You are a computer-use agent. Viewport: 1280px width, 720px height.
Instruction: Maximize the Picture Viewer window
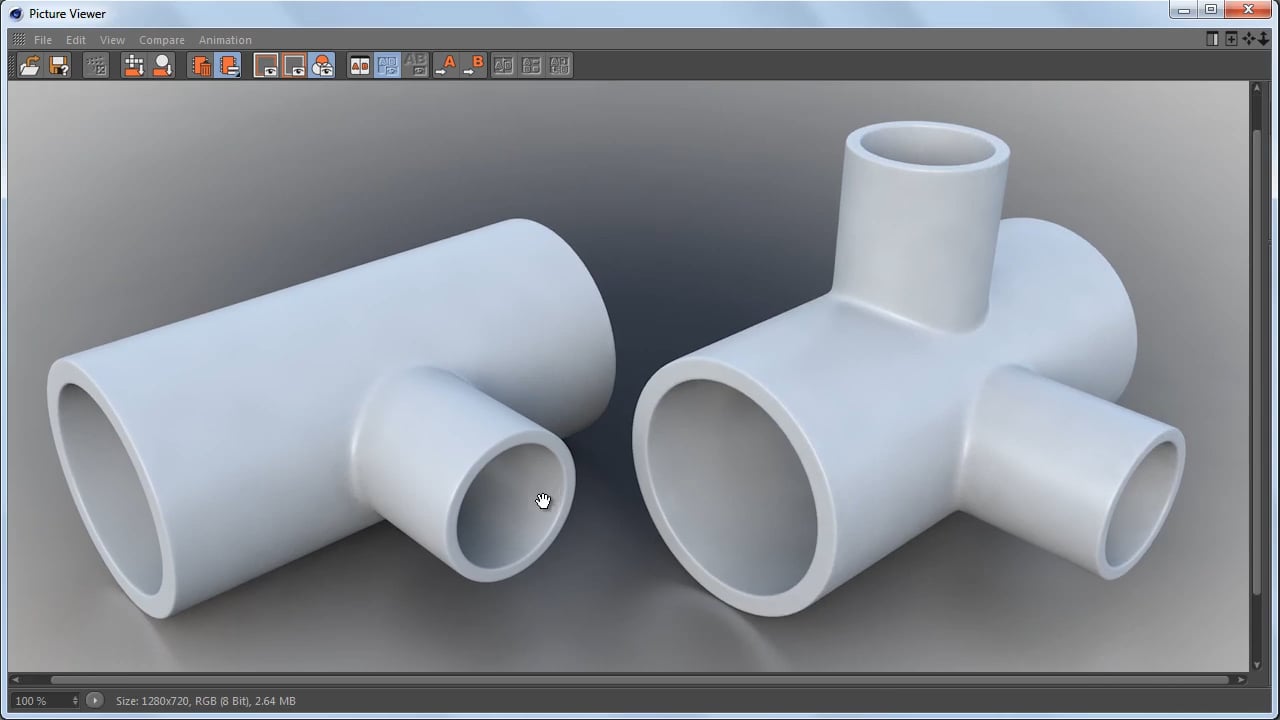tap(1211, 11)
